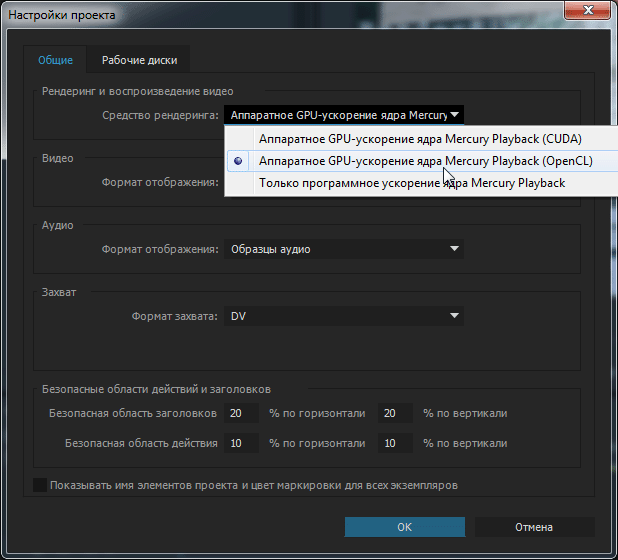Open the Рабочие диски tab
The width and height of the screenshot is (618, 560).
(139, 60)
